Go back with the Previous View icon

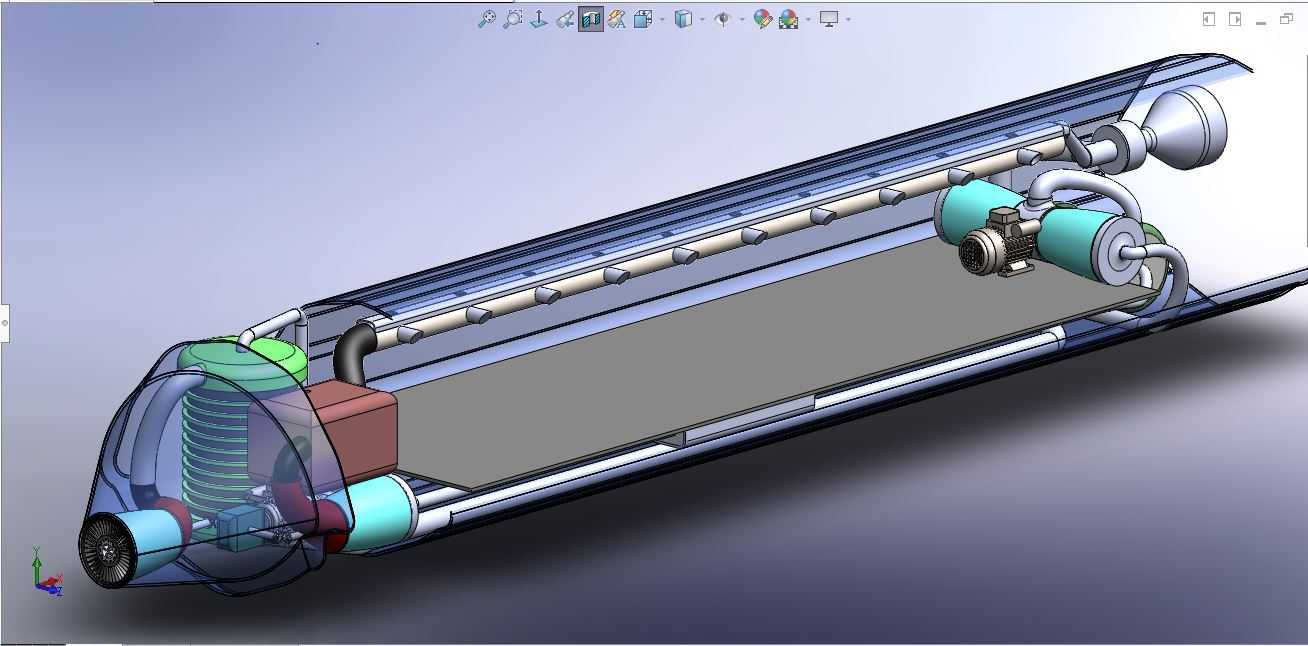coord(565,19)
